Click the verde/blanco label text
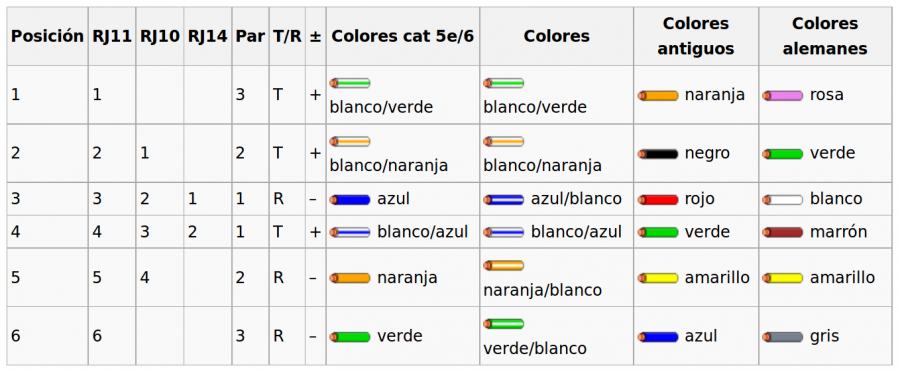Image resolution: width=900 pixels, height=372 pixels. tap(535, 348)
